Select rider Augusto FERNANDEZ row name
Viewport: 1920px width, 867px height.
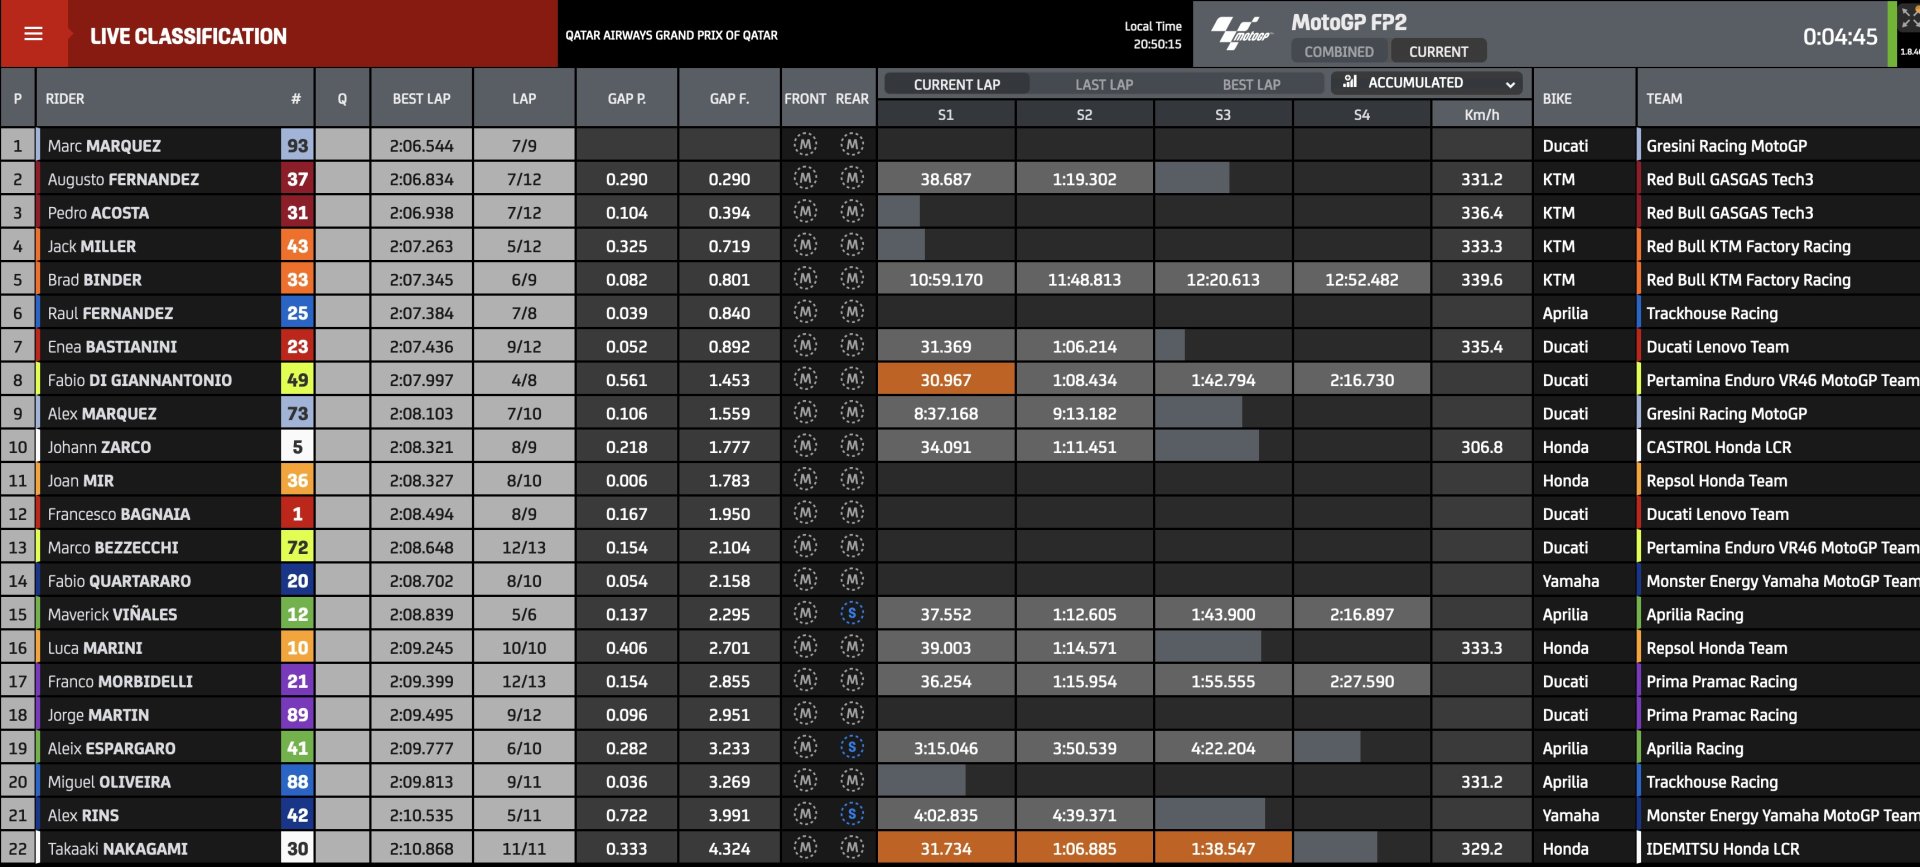[x=123, y=179]
